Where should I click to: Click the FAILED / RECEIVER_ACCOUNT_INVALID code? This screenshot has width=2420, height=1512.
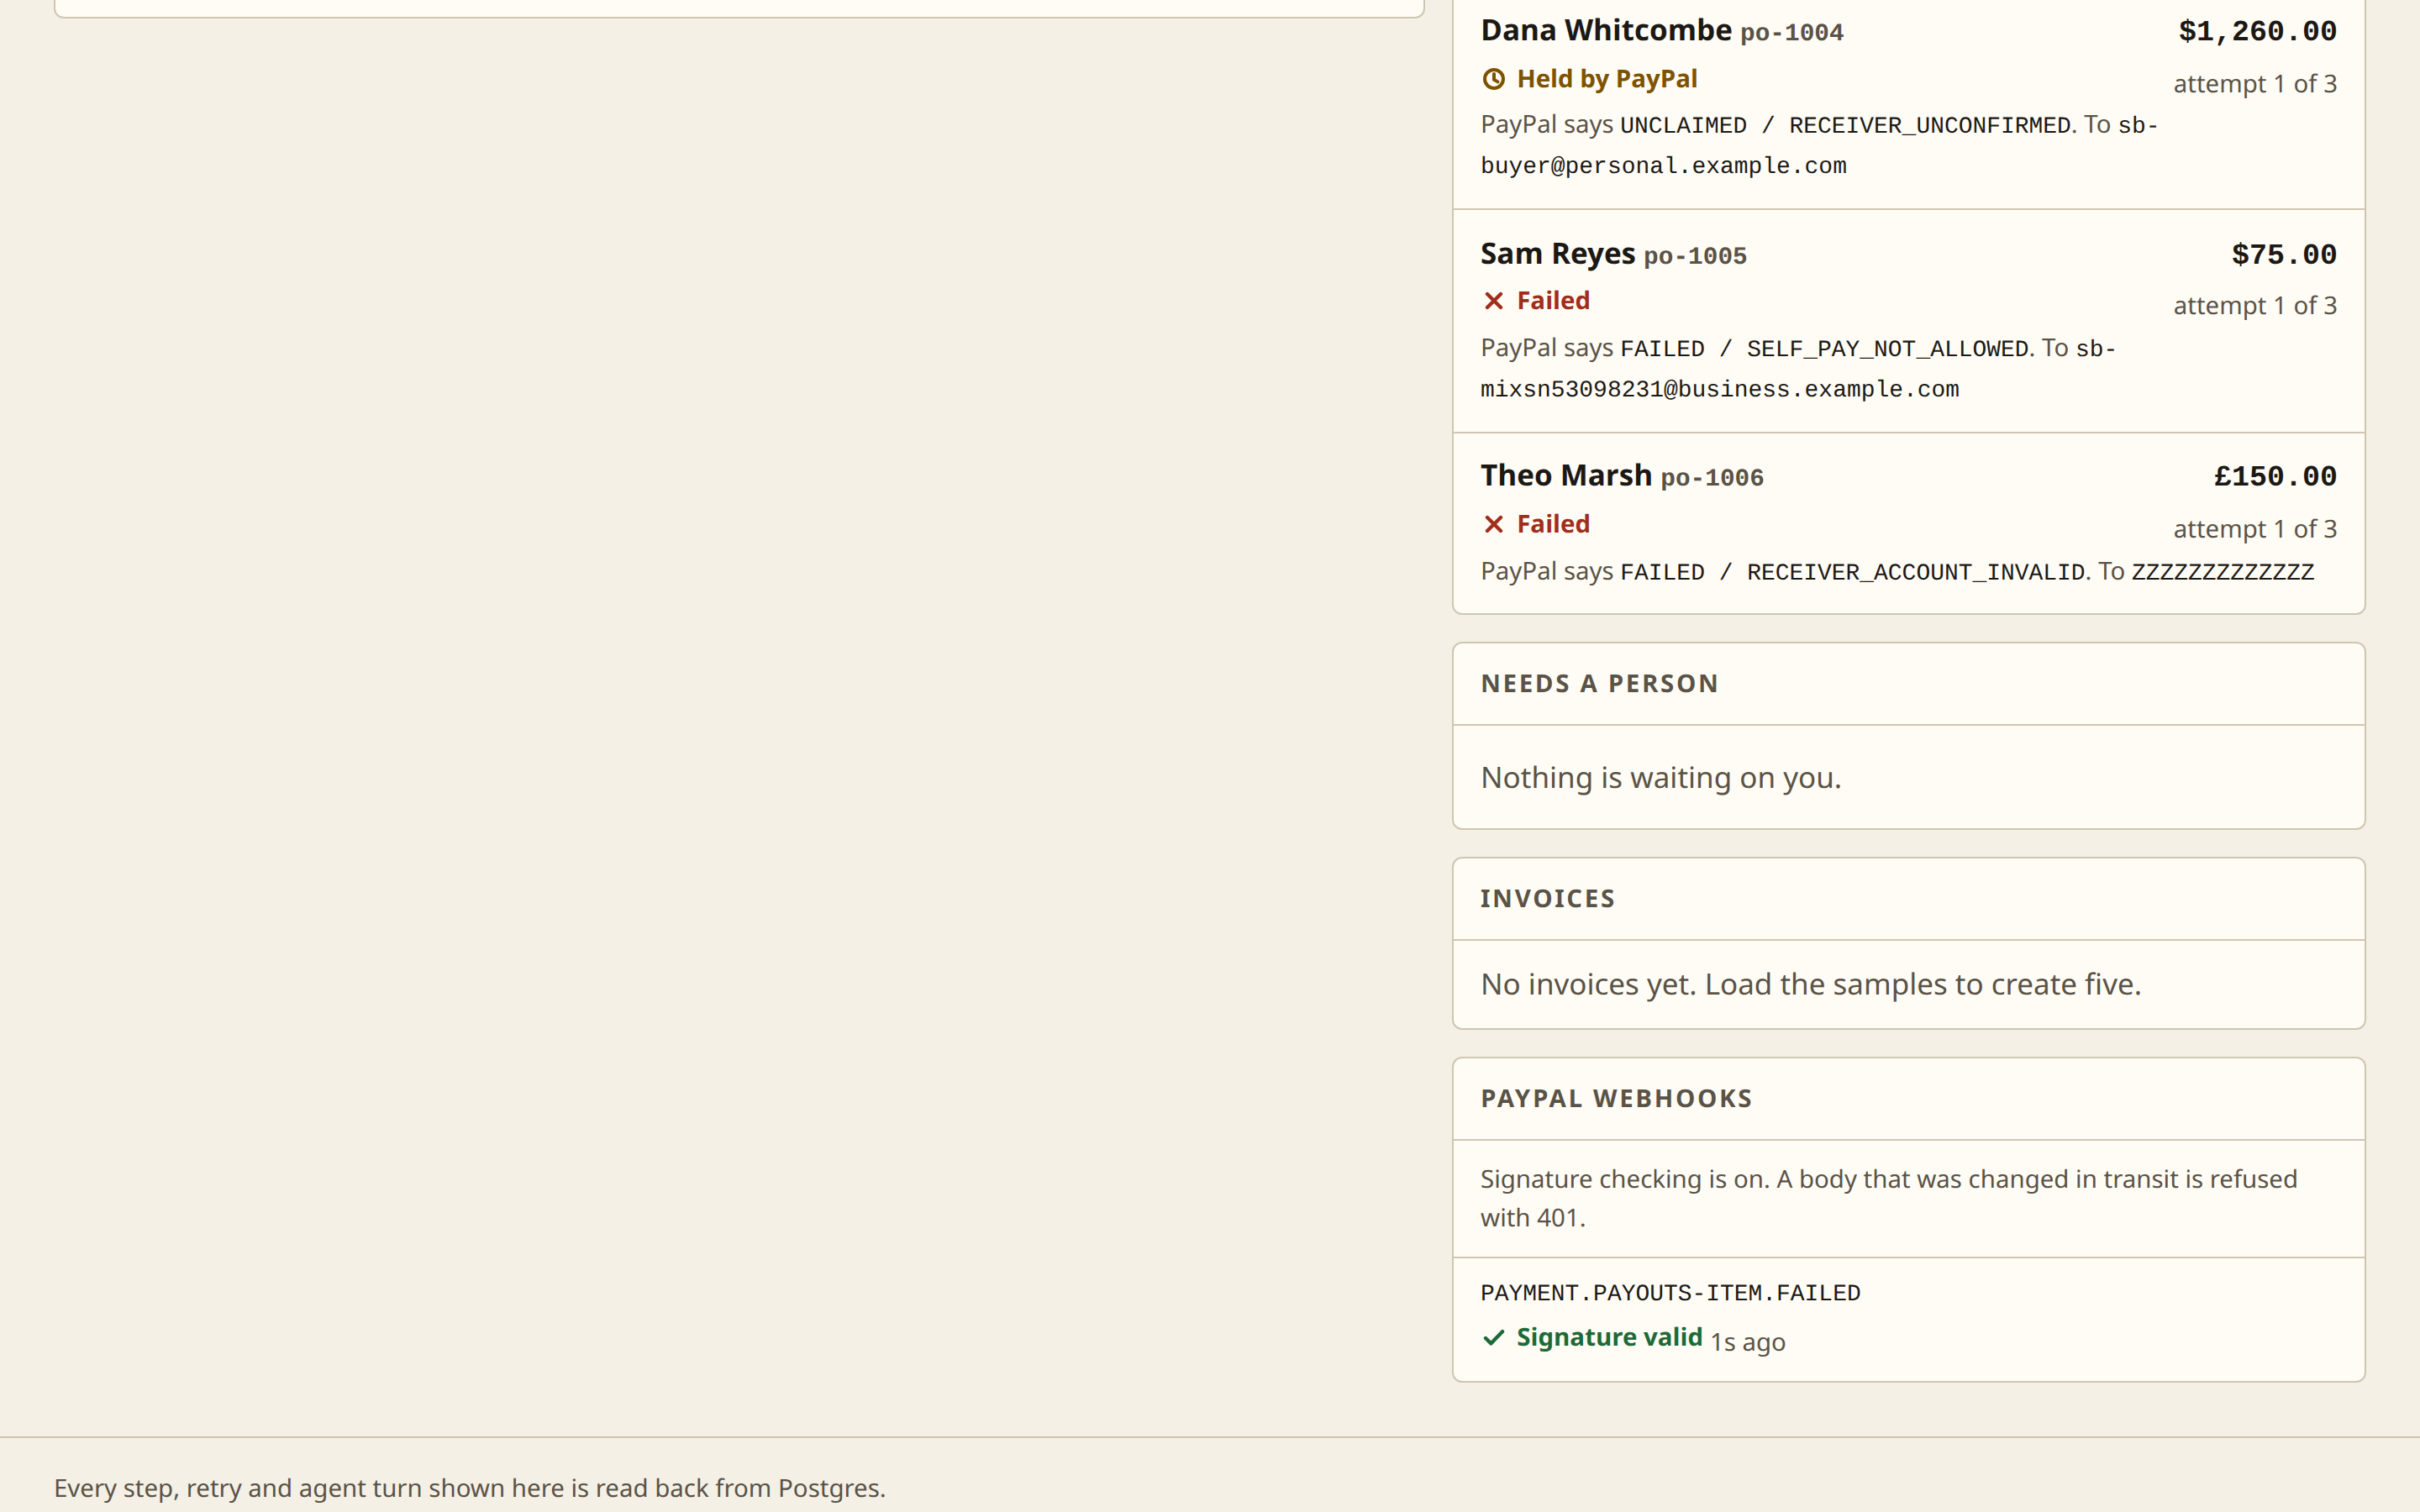[x=1852, y=573]
